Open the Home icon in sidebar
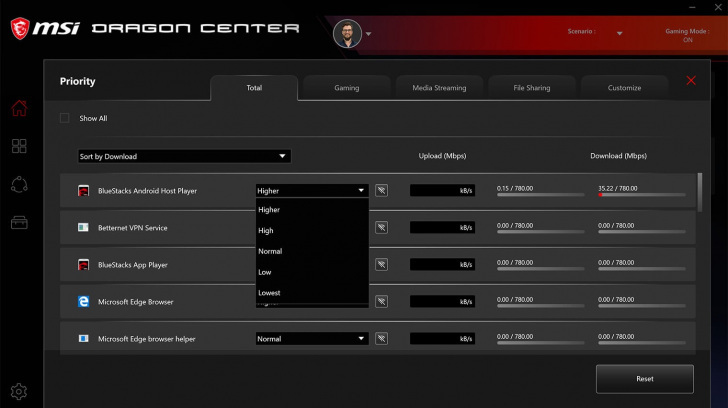The width and height of the screenshot is (728, 408). point(19,108)
